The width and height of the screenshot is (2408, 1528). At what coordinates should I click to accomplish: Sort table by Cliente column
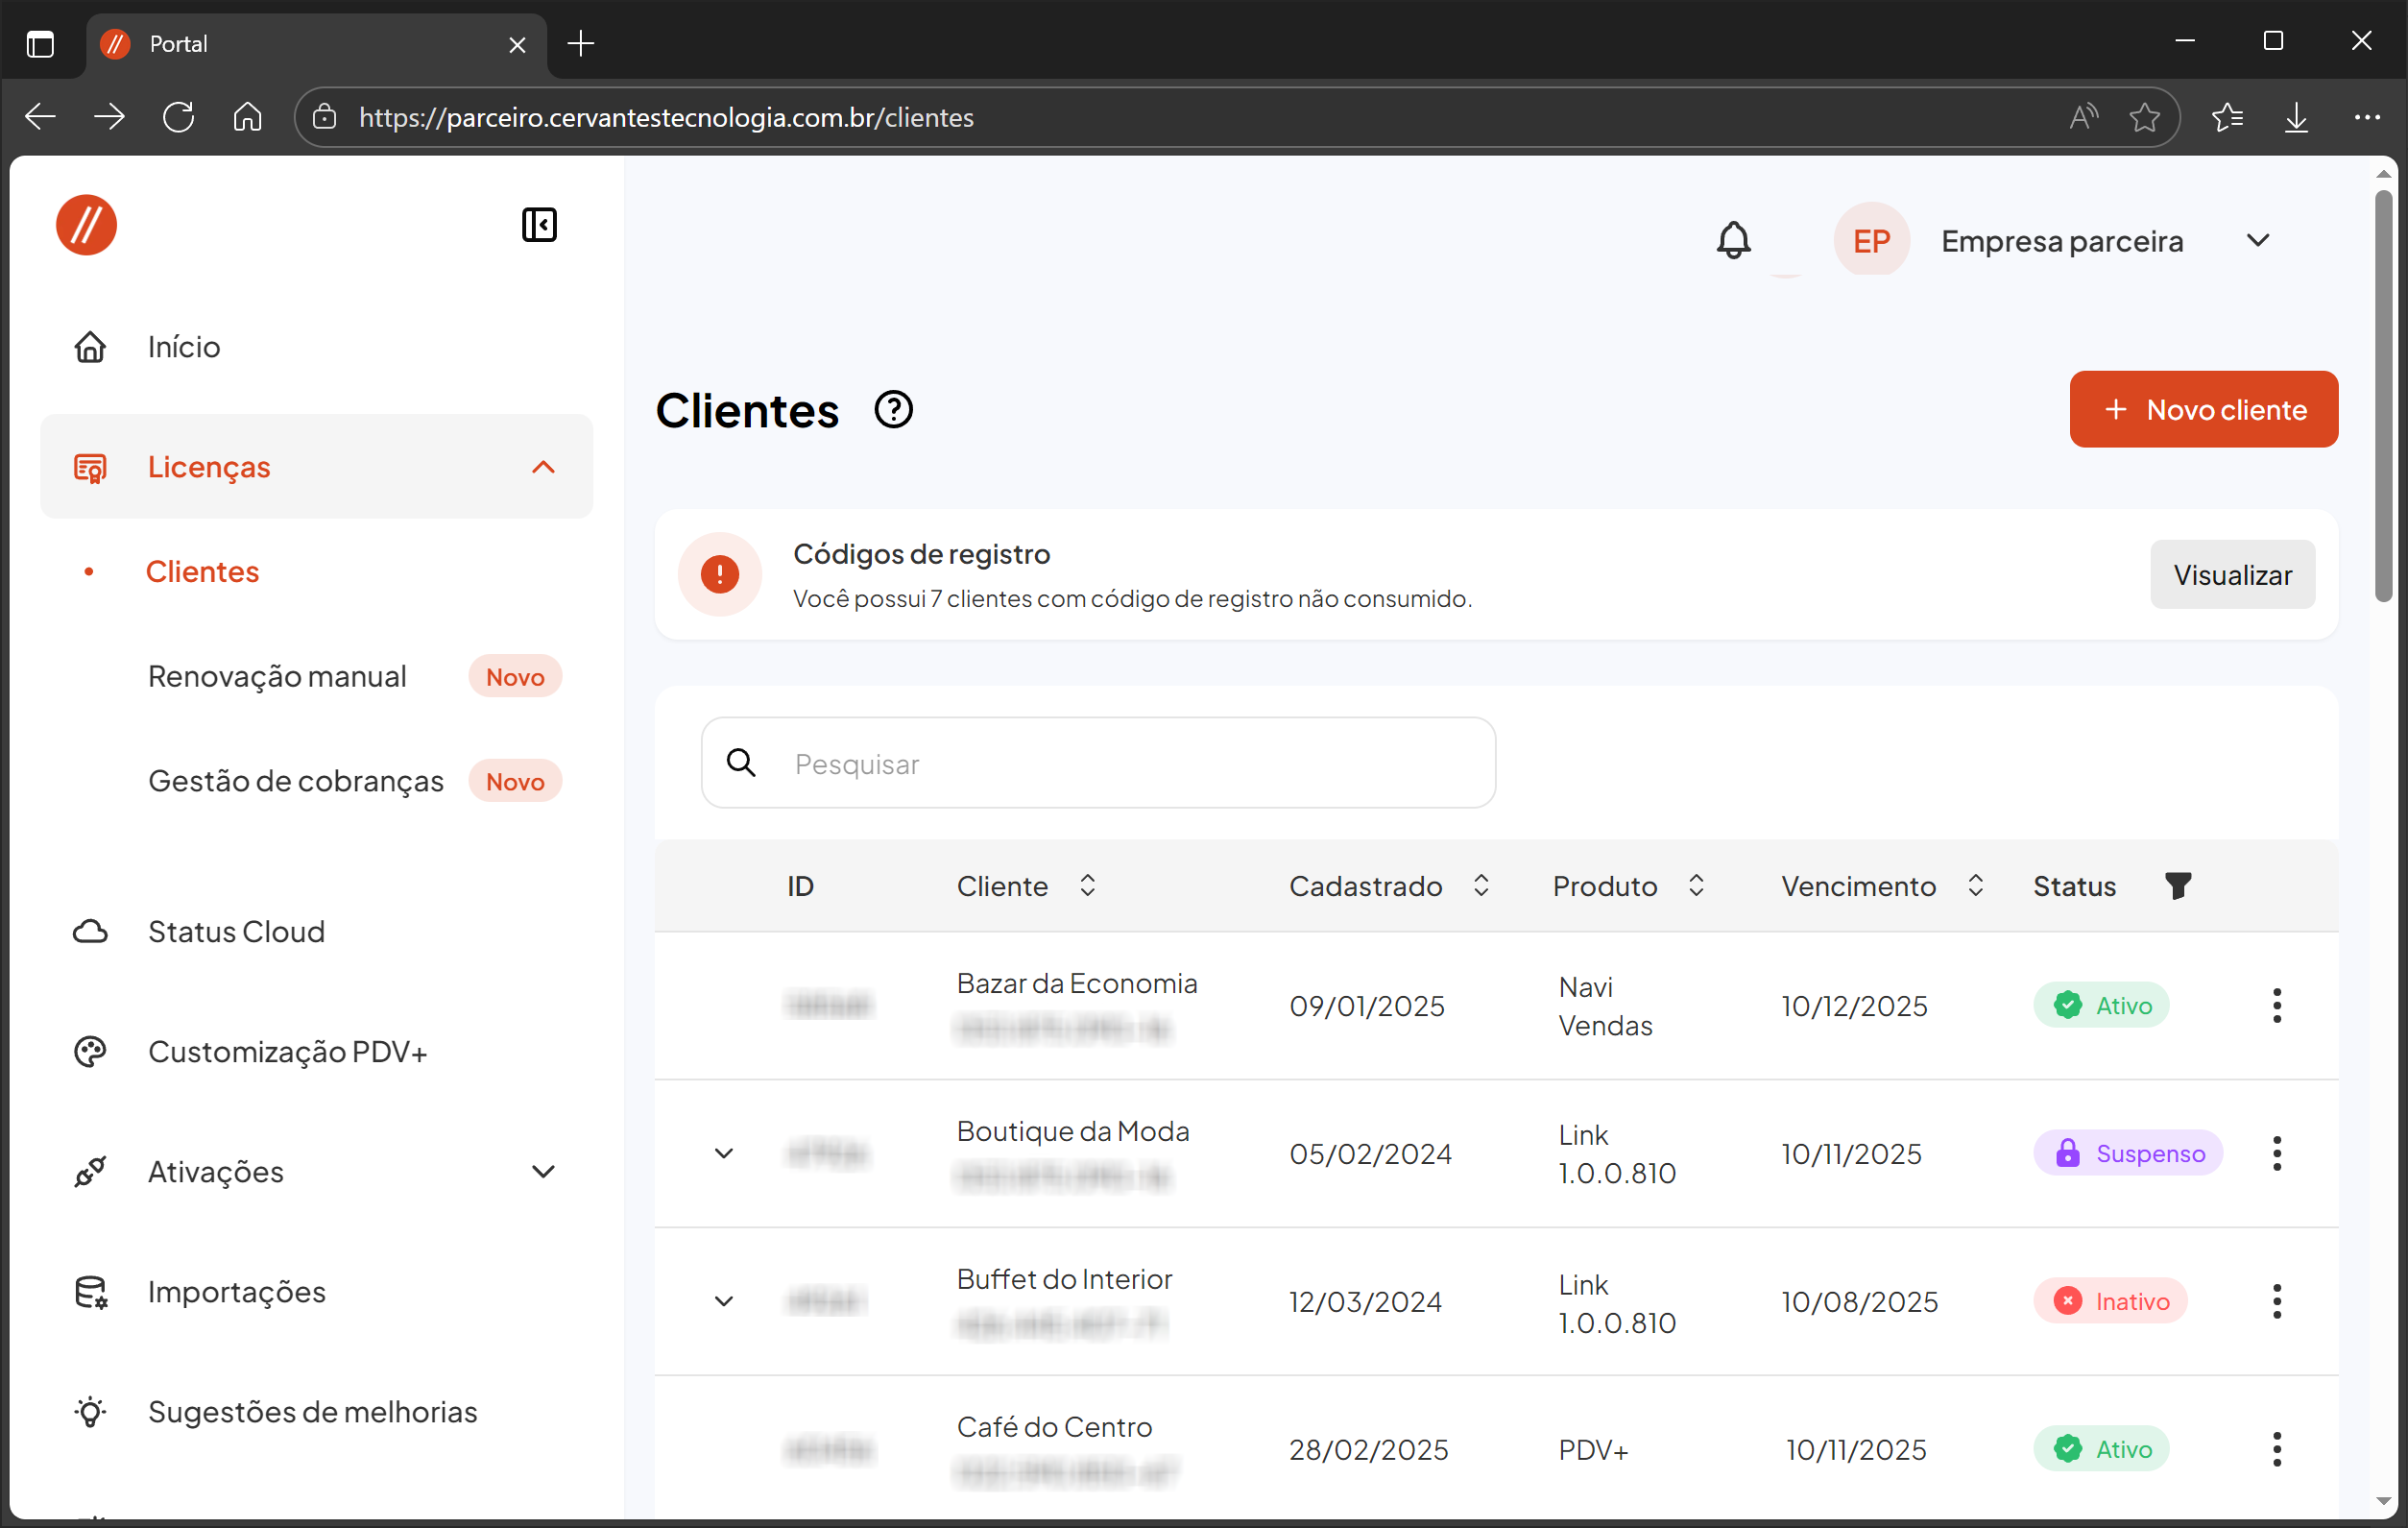(1087, 885)
